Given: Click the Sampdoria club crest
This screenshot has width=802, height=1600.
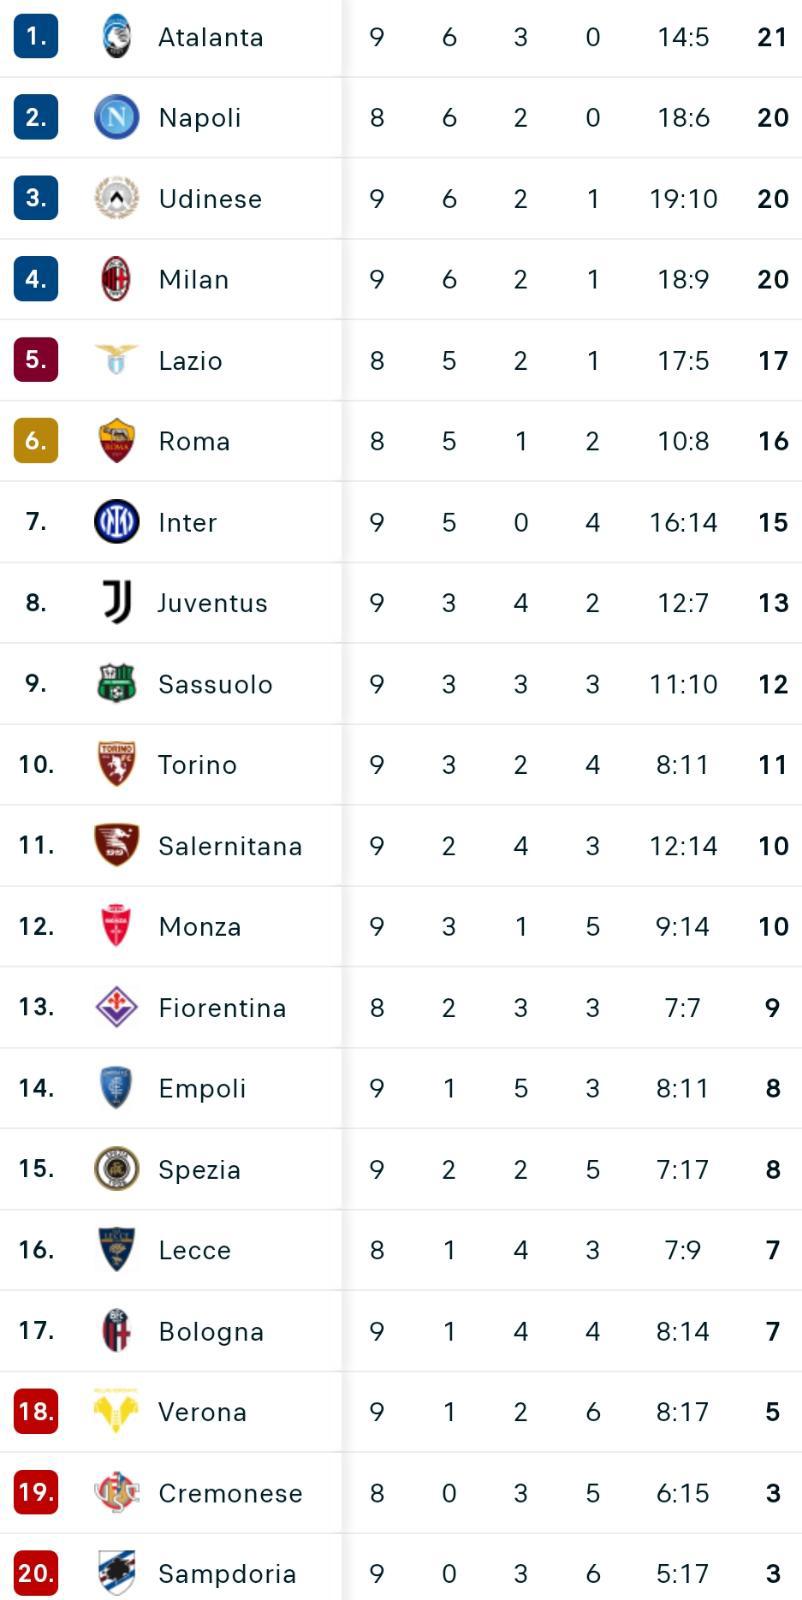Looking at the screenshot, I should coord(116,1573).
